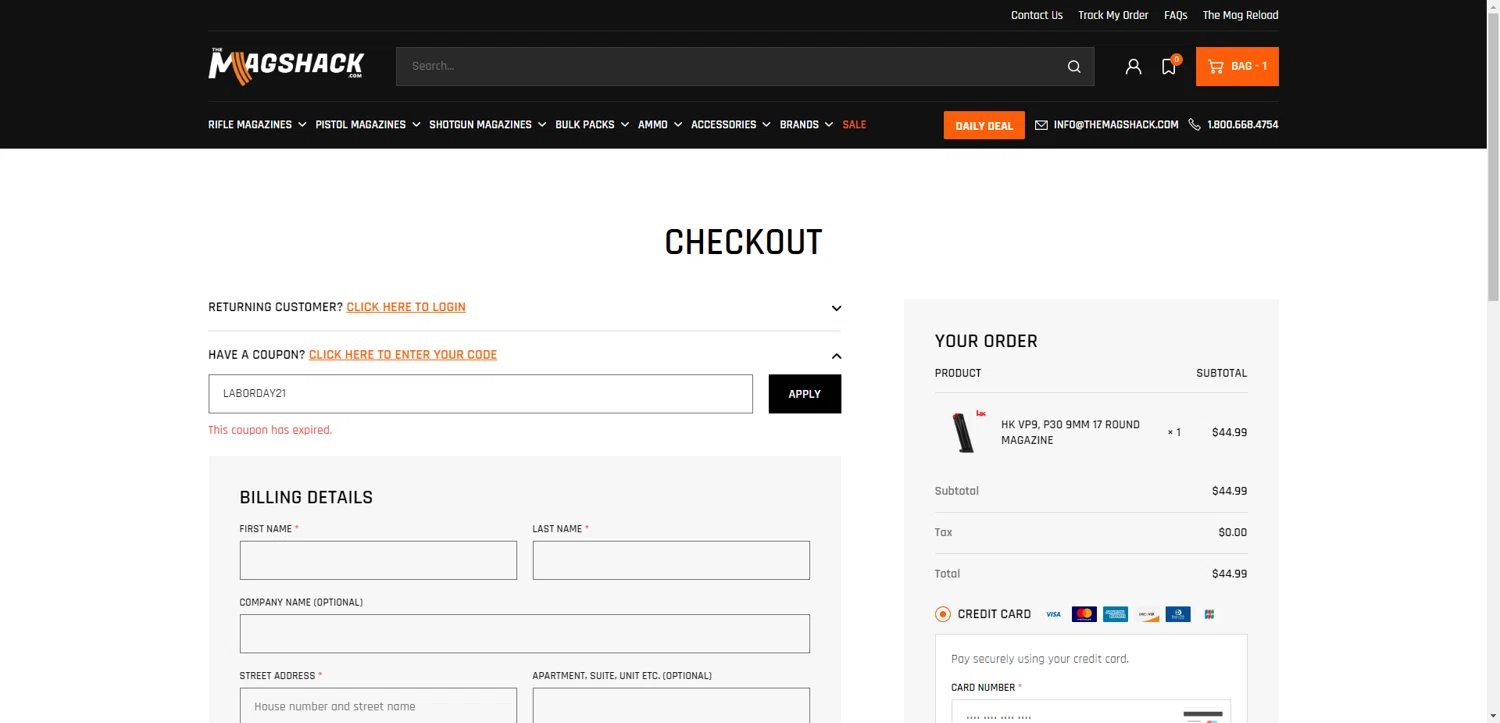Expand the Brands menu
Screen dimensions: 1500x723
click(806, 125)
